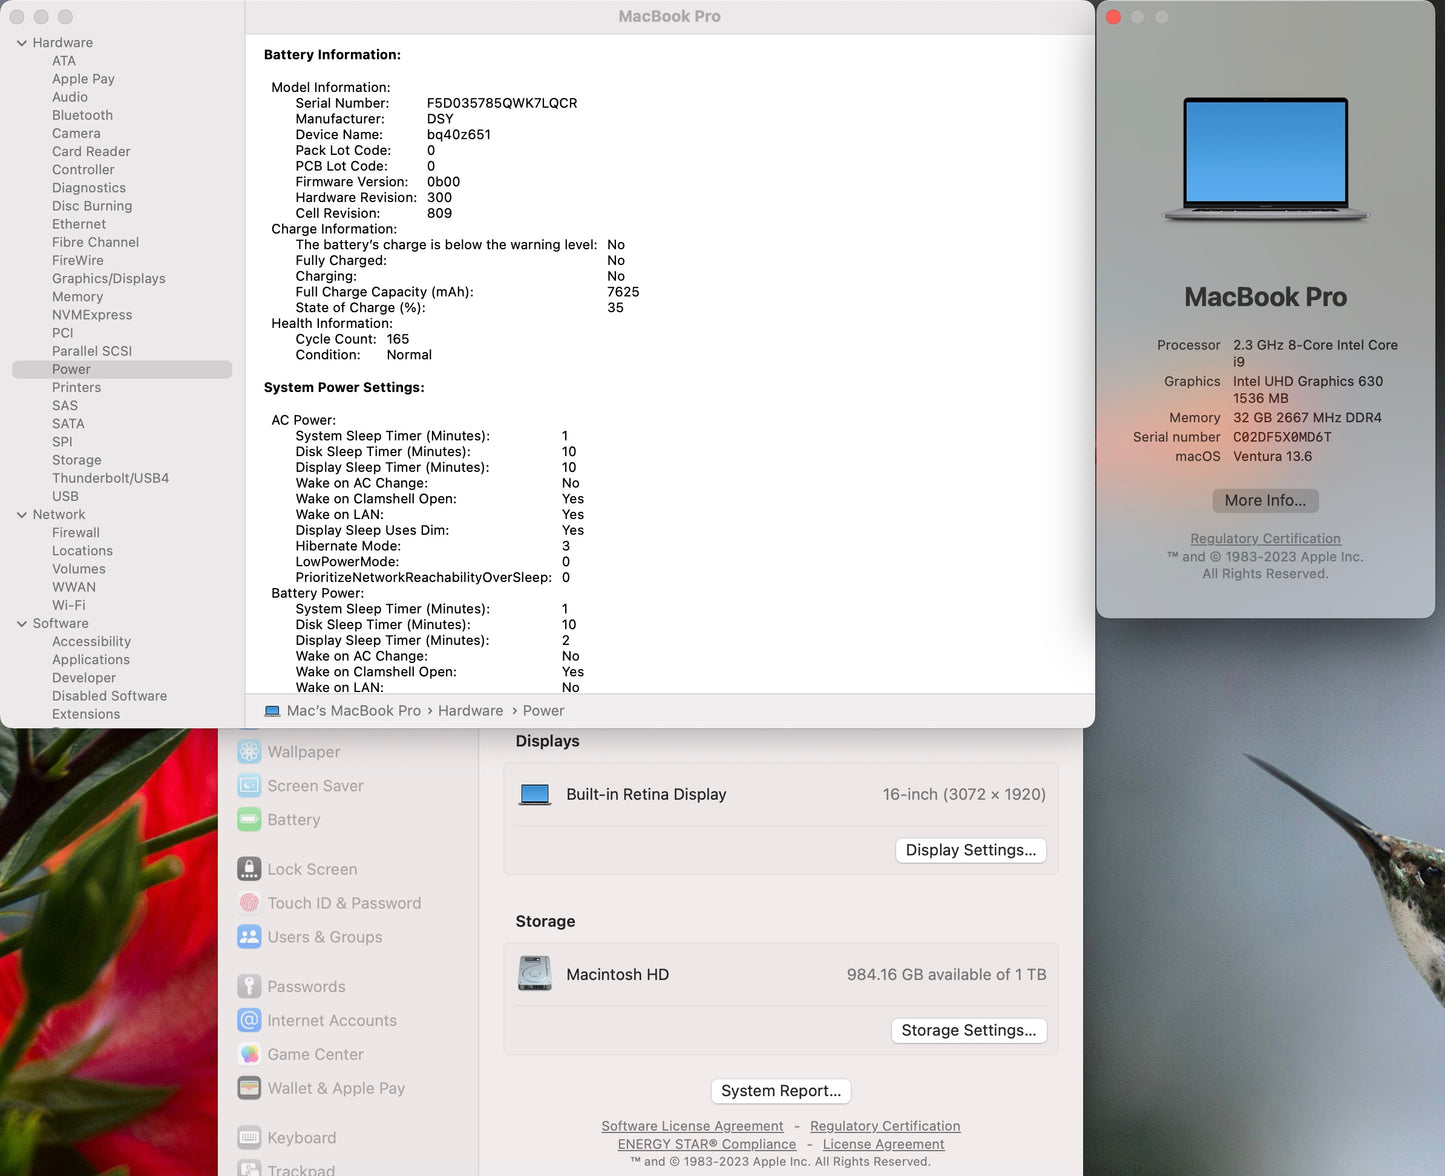Open Touch ID & Password settings icon
1445x1176 pixels.
[249, 902]
